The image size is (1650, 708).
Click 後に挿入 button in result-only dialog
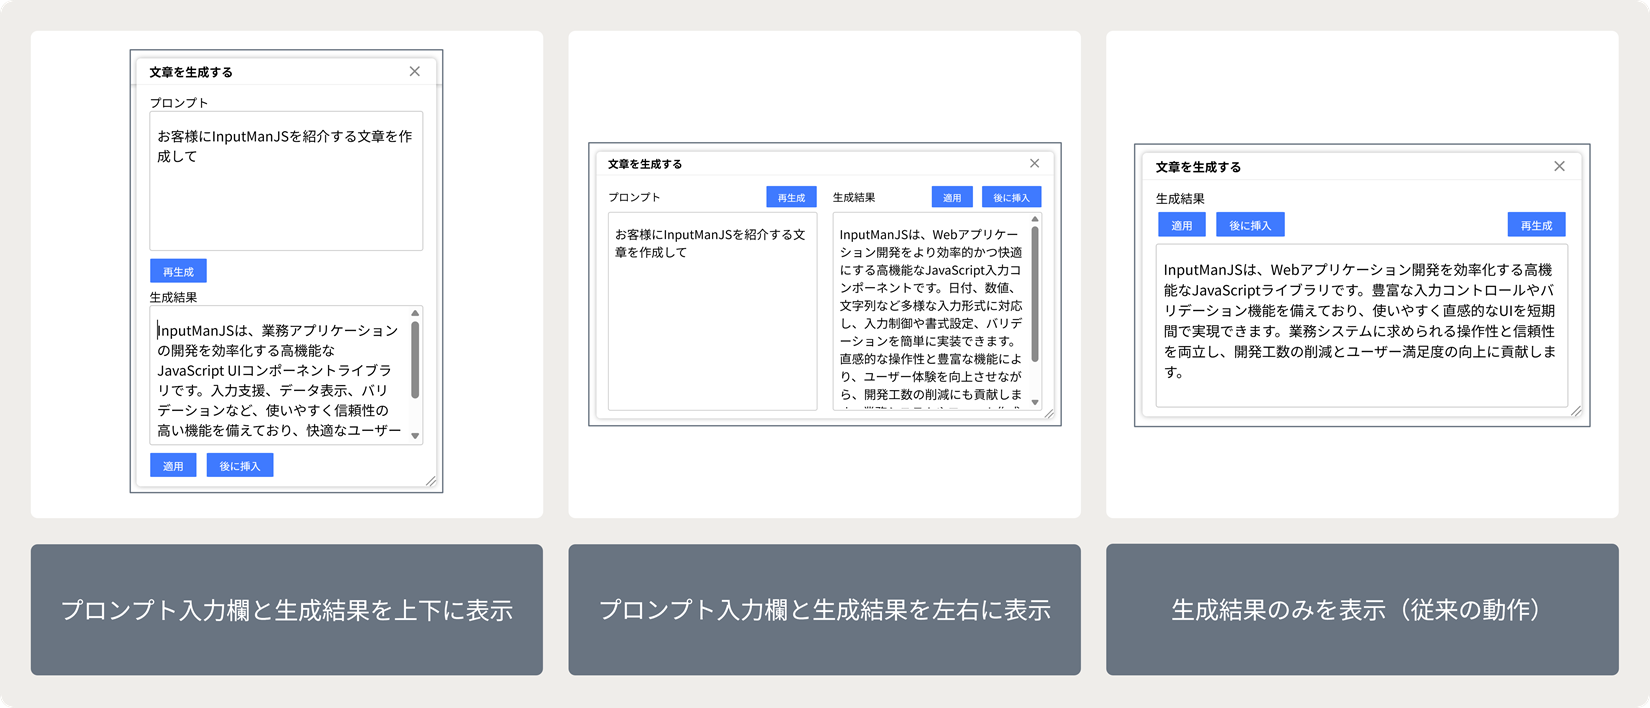(1250, 225)
